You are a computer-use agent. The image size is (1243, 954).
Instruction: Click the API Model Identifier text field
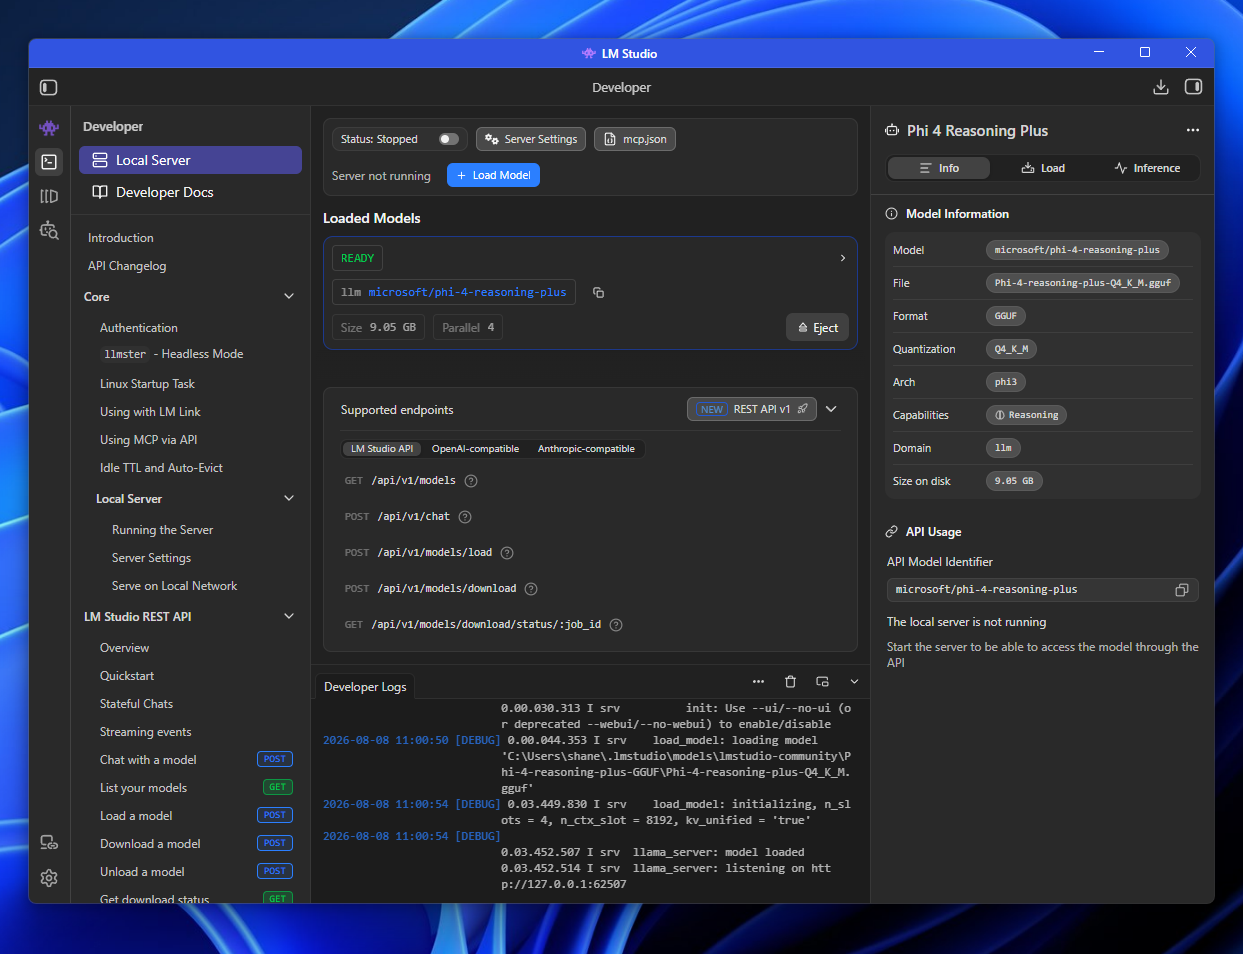(x=1042, y=590)
